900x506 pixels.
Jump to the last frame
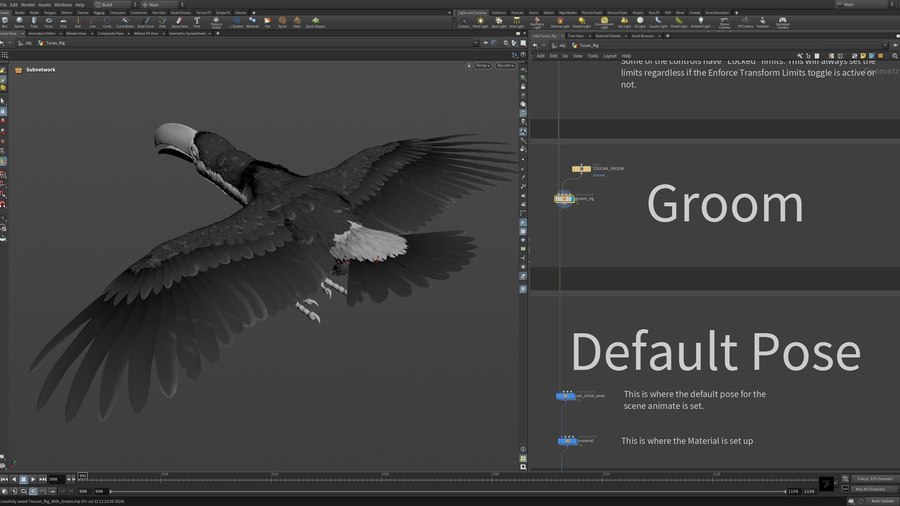[x=42, y=479]
